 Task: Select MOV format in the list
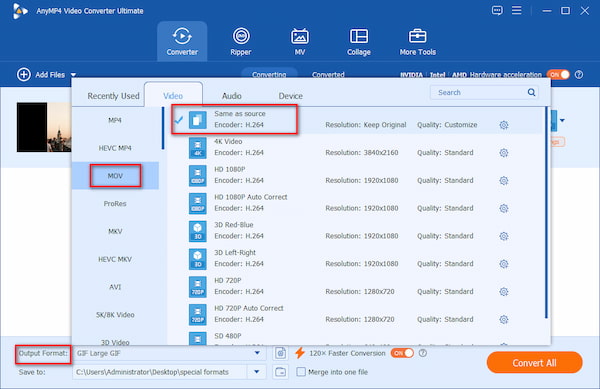tap(115, 176)
